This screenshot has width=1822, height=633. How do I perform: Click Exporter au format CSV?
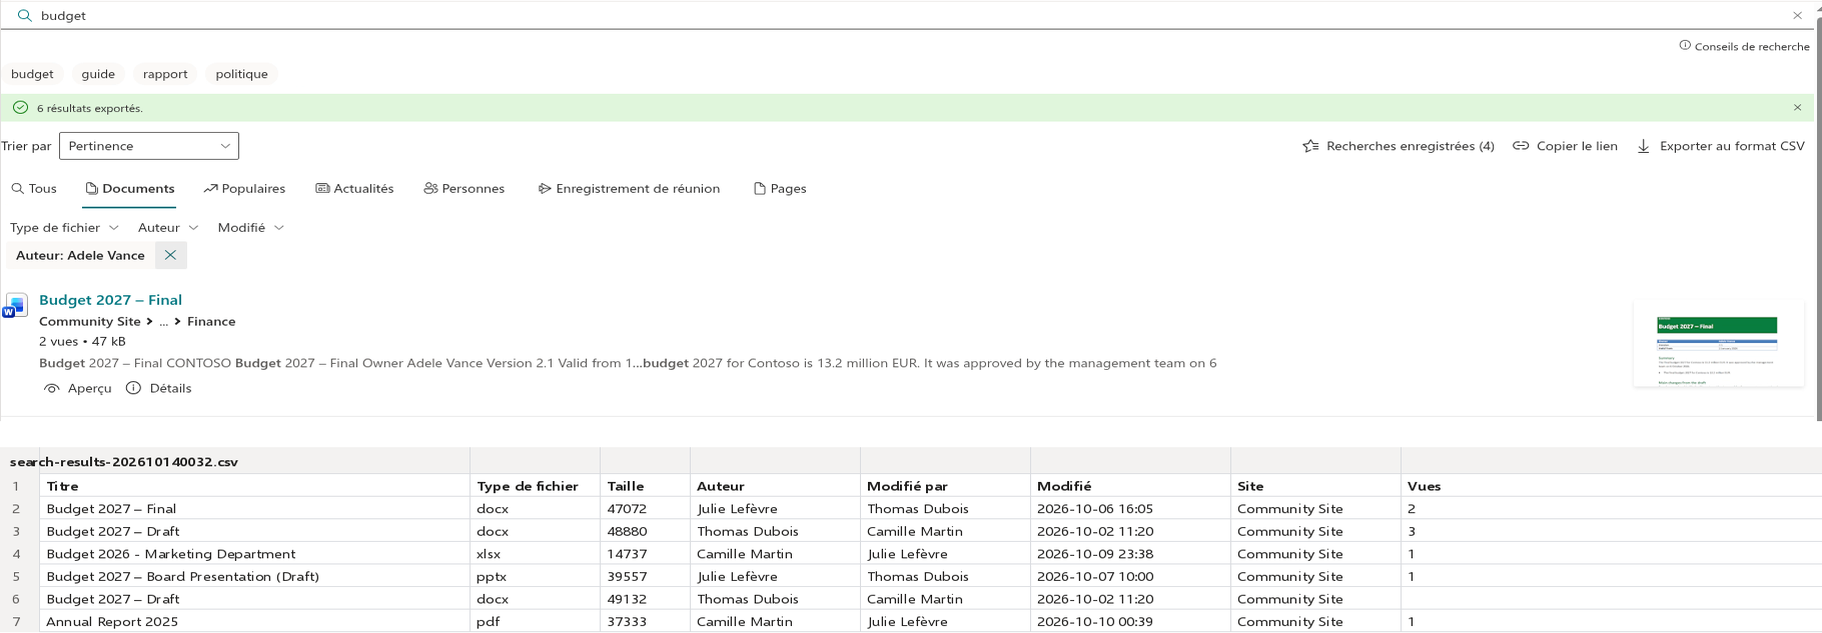[x=1720, y=146]
